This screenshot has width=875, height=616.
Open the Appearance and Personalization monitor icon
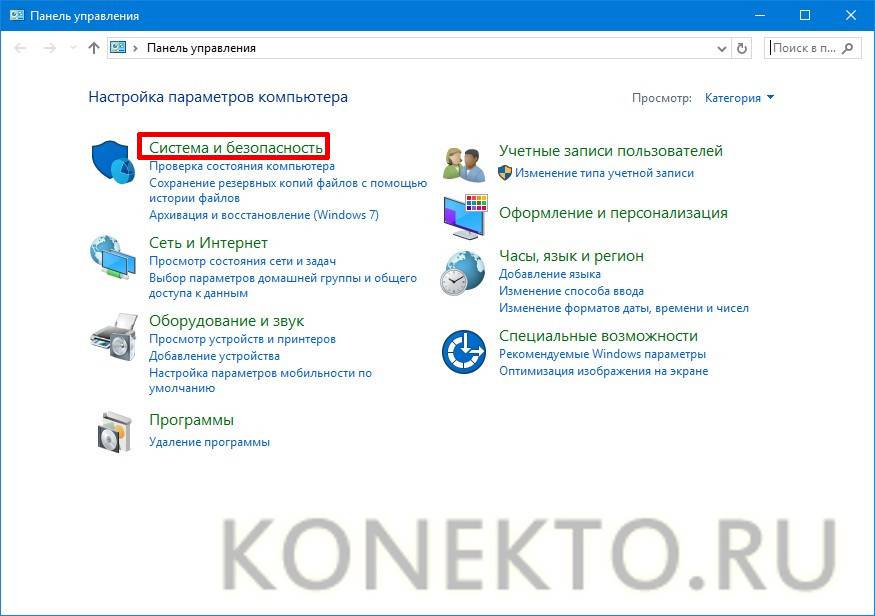coord(465,216)
